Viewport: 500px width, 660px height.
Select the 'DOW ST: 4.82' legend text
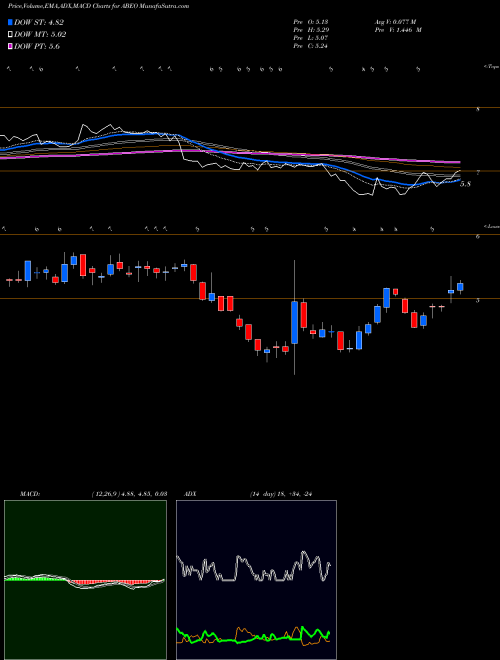(x=39, y=23)
